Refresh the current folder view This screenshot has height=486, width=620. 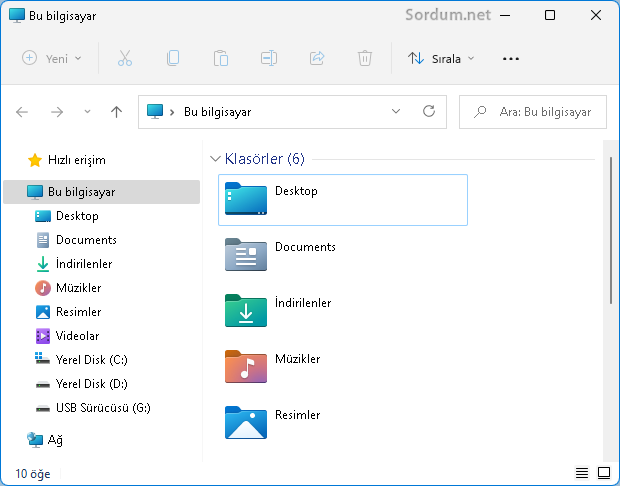[x=429, y=112]
